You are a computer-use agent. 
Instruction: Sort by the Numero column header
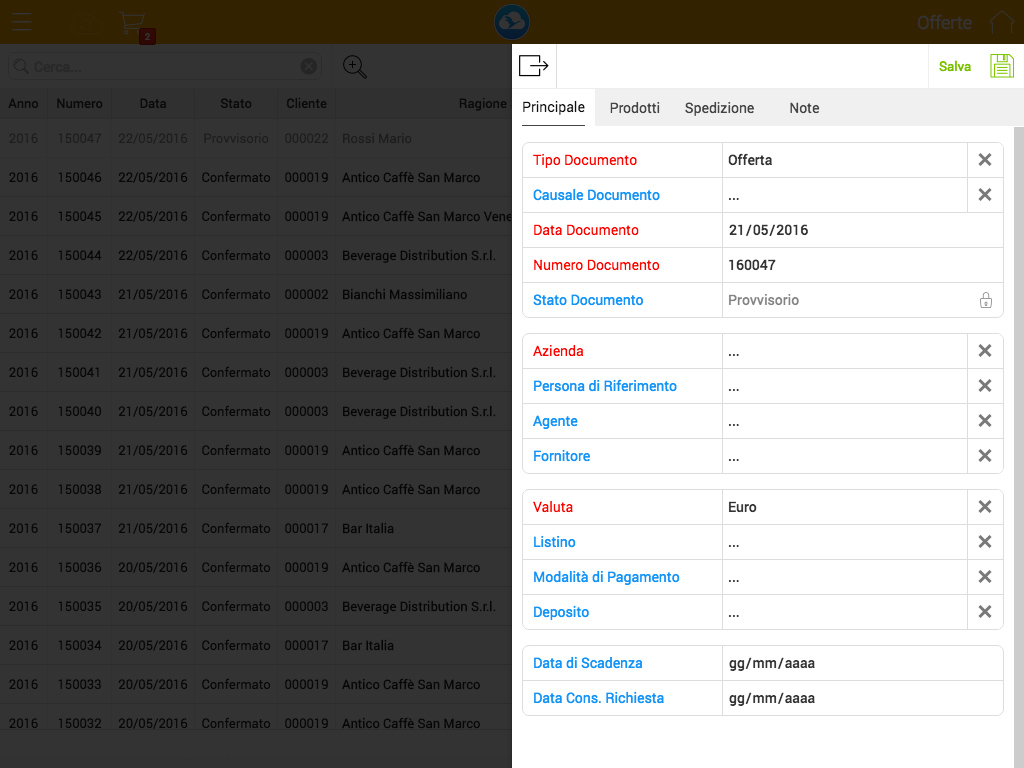coord(79,103)
